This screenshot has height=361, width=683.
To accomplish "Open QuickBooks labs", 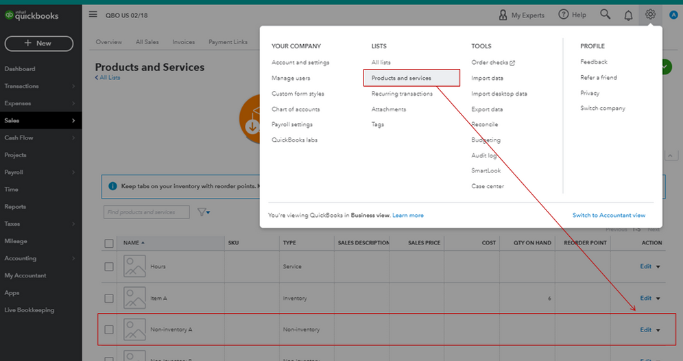I will click(x=294, y=140).
